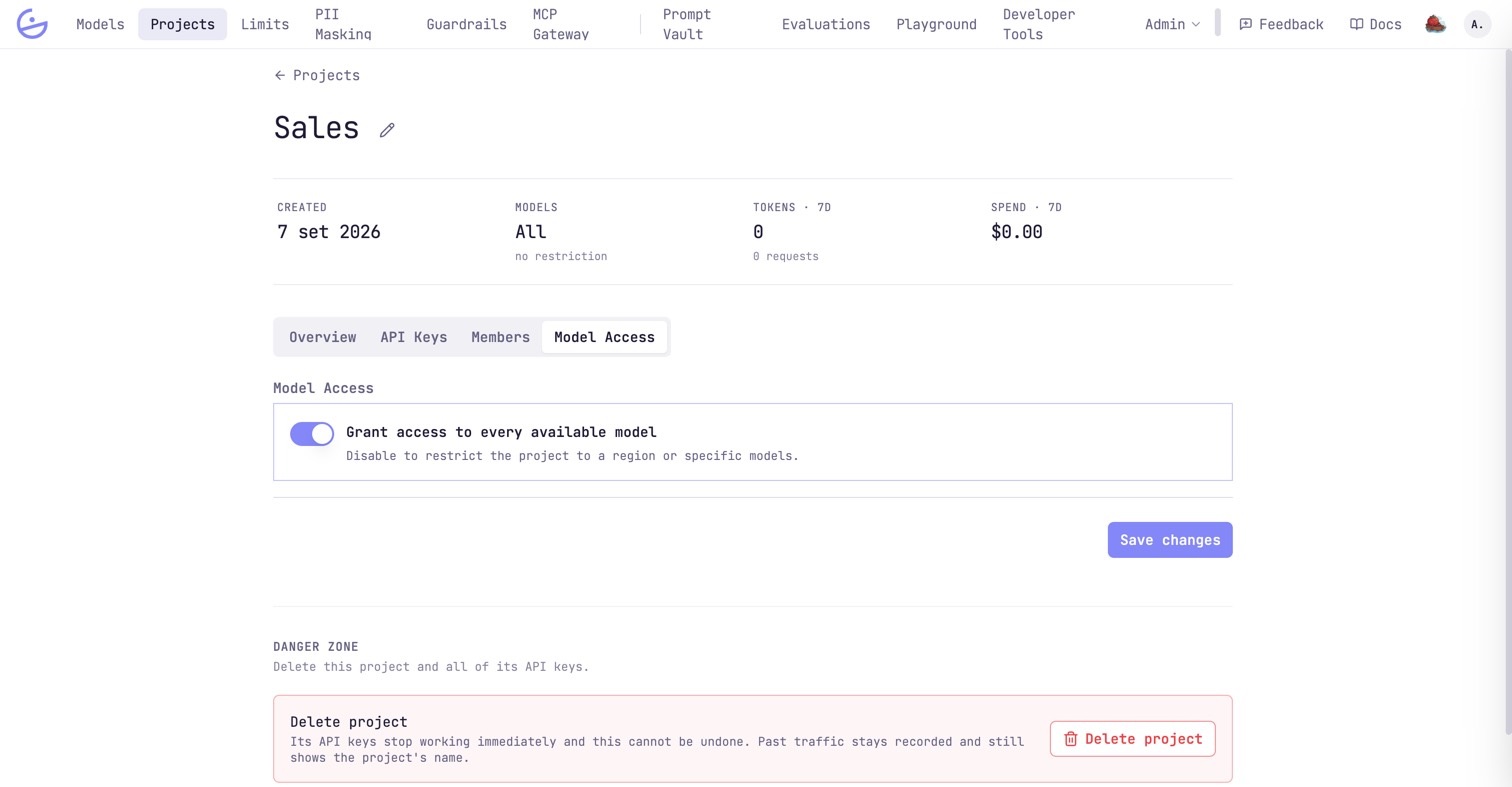Go back via the Projects arrow link
The image size is (1512, 787).
(x=317, y=75)
